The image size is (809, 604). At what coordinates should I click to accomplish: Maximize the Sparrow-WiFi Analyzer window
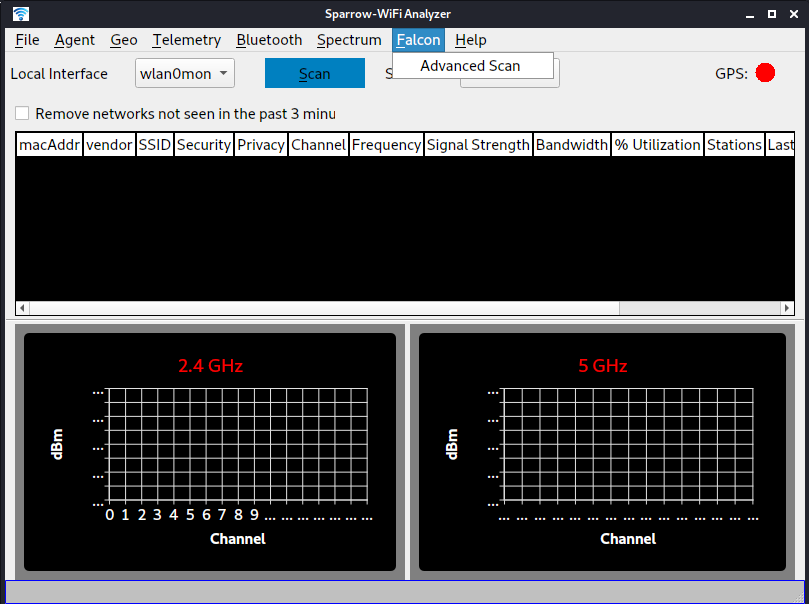tap(772, 14)
